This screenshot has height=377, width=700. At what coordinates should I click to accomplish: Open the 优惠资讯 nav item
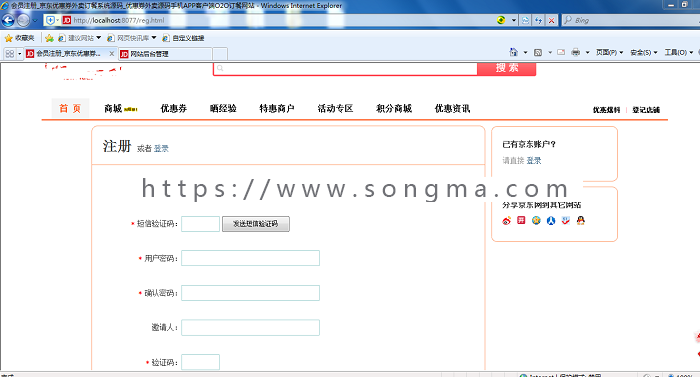coord(452,108)
